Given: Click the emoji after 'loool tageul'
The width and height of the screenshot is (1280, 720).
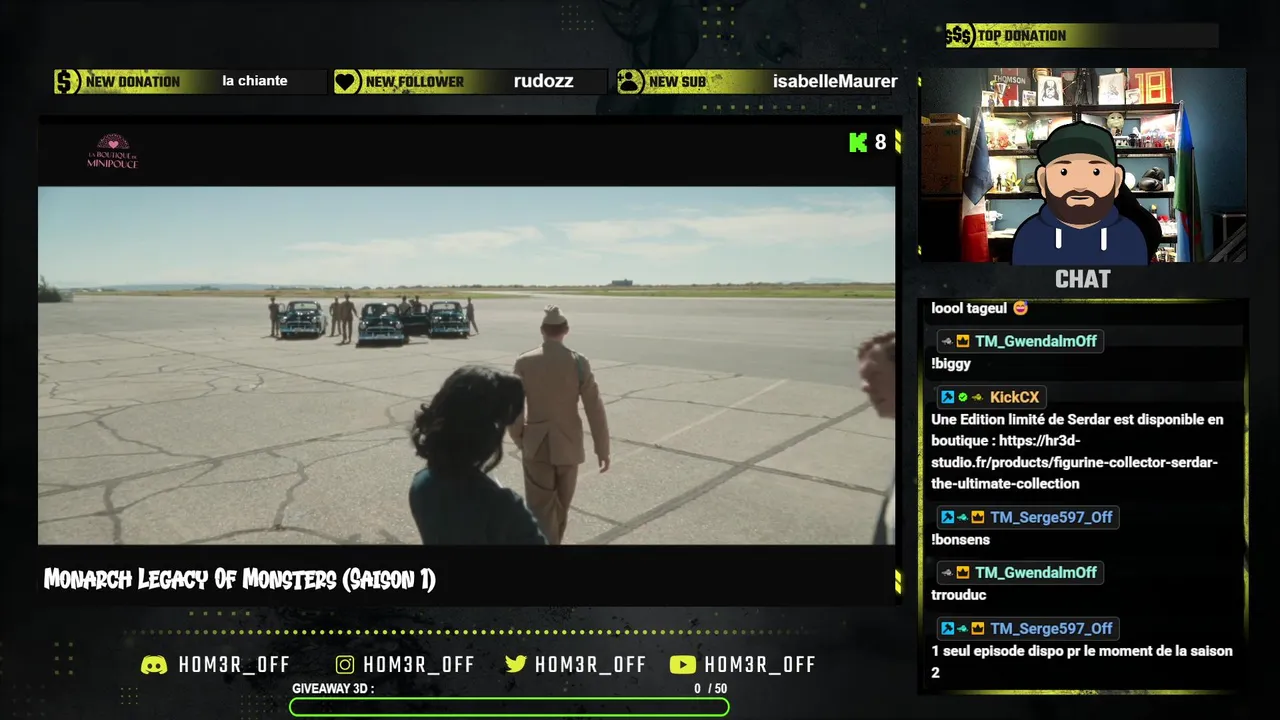Looking at the screenshot, I should point(1020,308).
